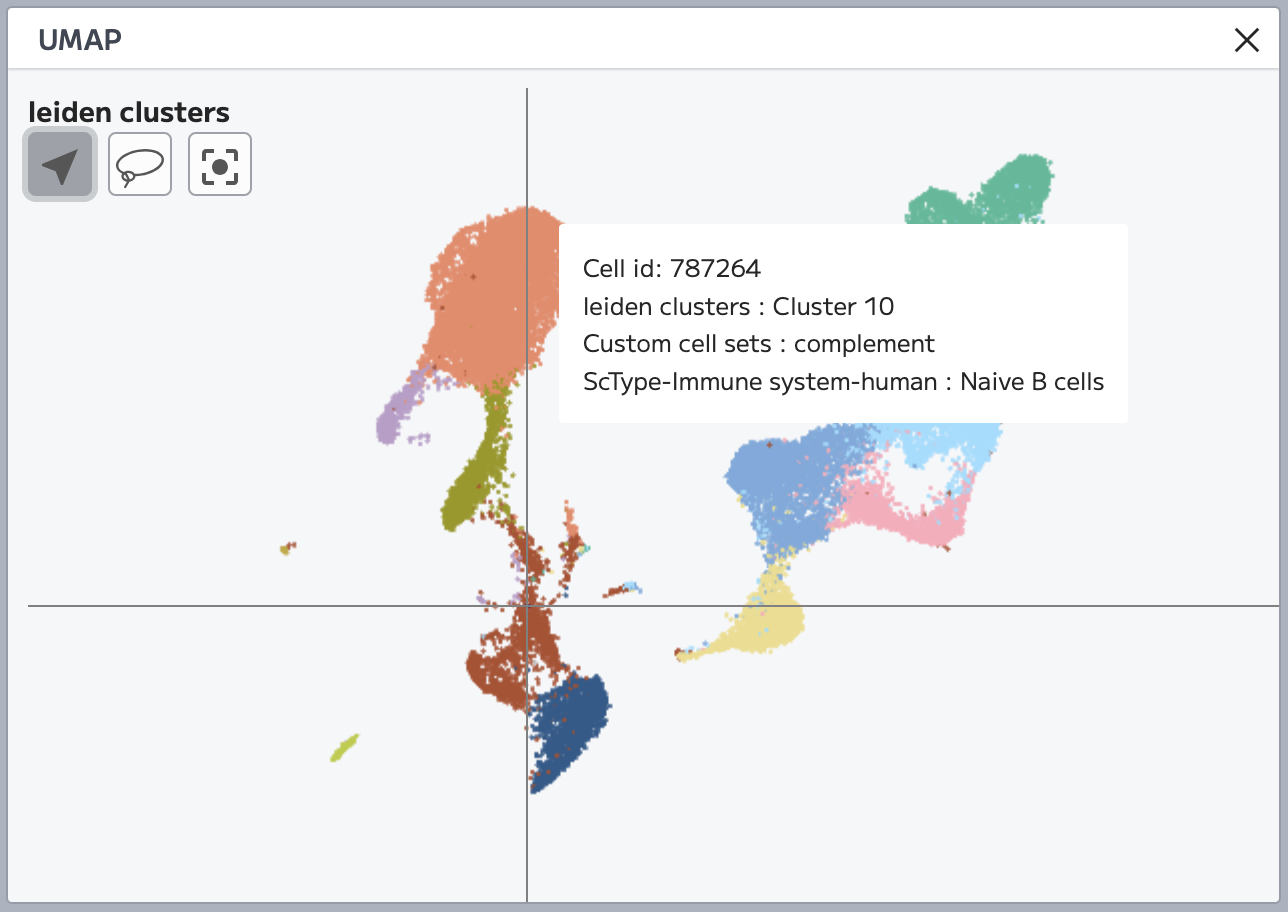Click the Cell id 787264 tooltip line
1288x912 pixels.
[671, 268]
